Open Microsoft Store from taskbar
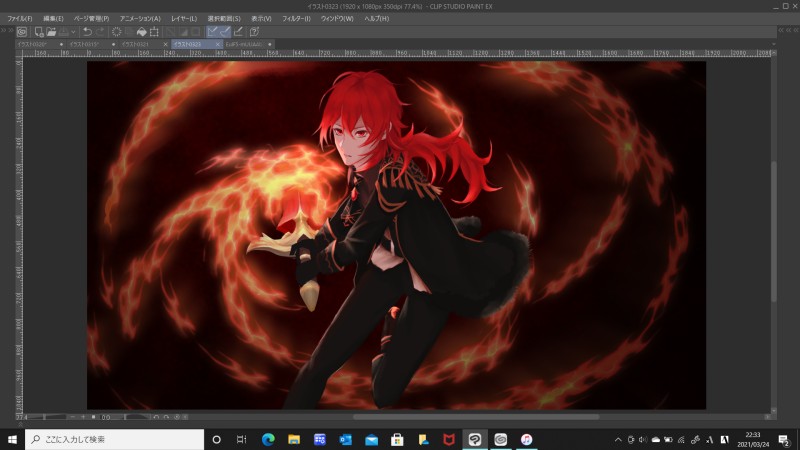This screenshot has height=450, width=800. (397, 439)
